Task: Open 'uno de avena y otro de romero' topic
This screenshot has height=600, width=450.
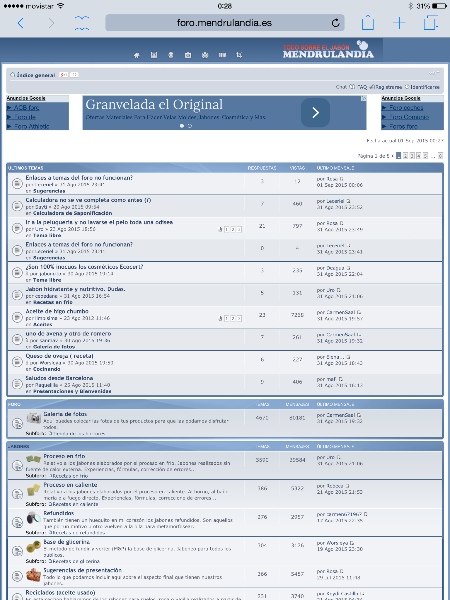Action: (68, 334)
